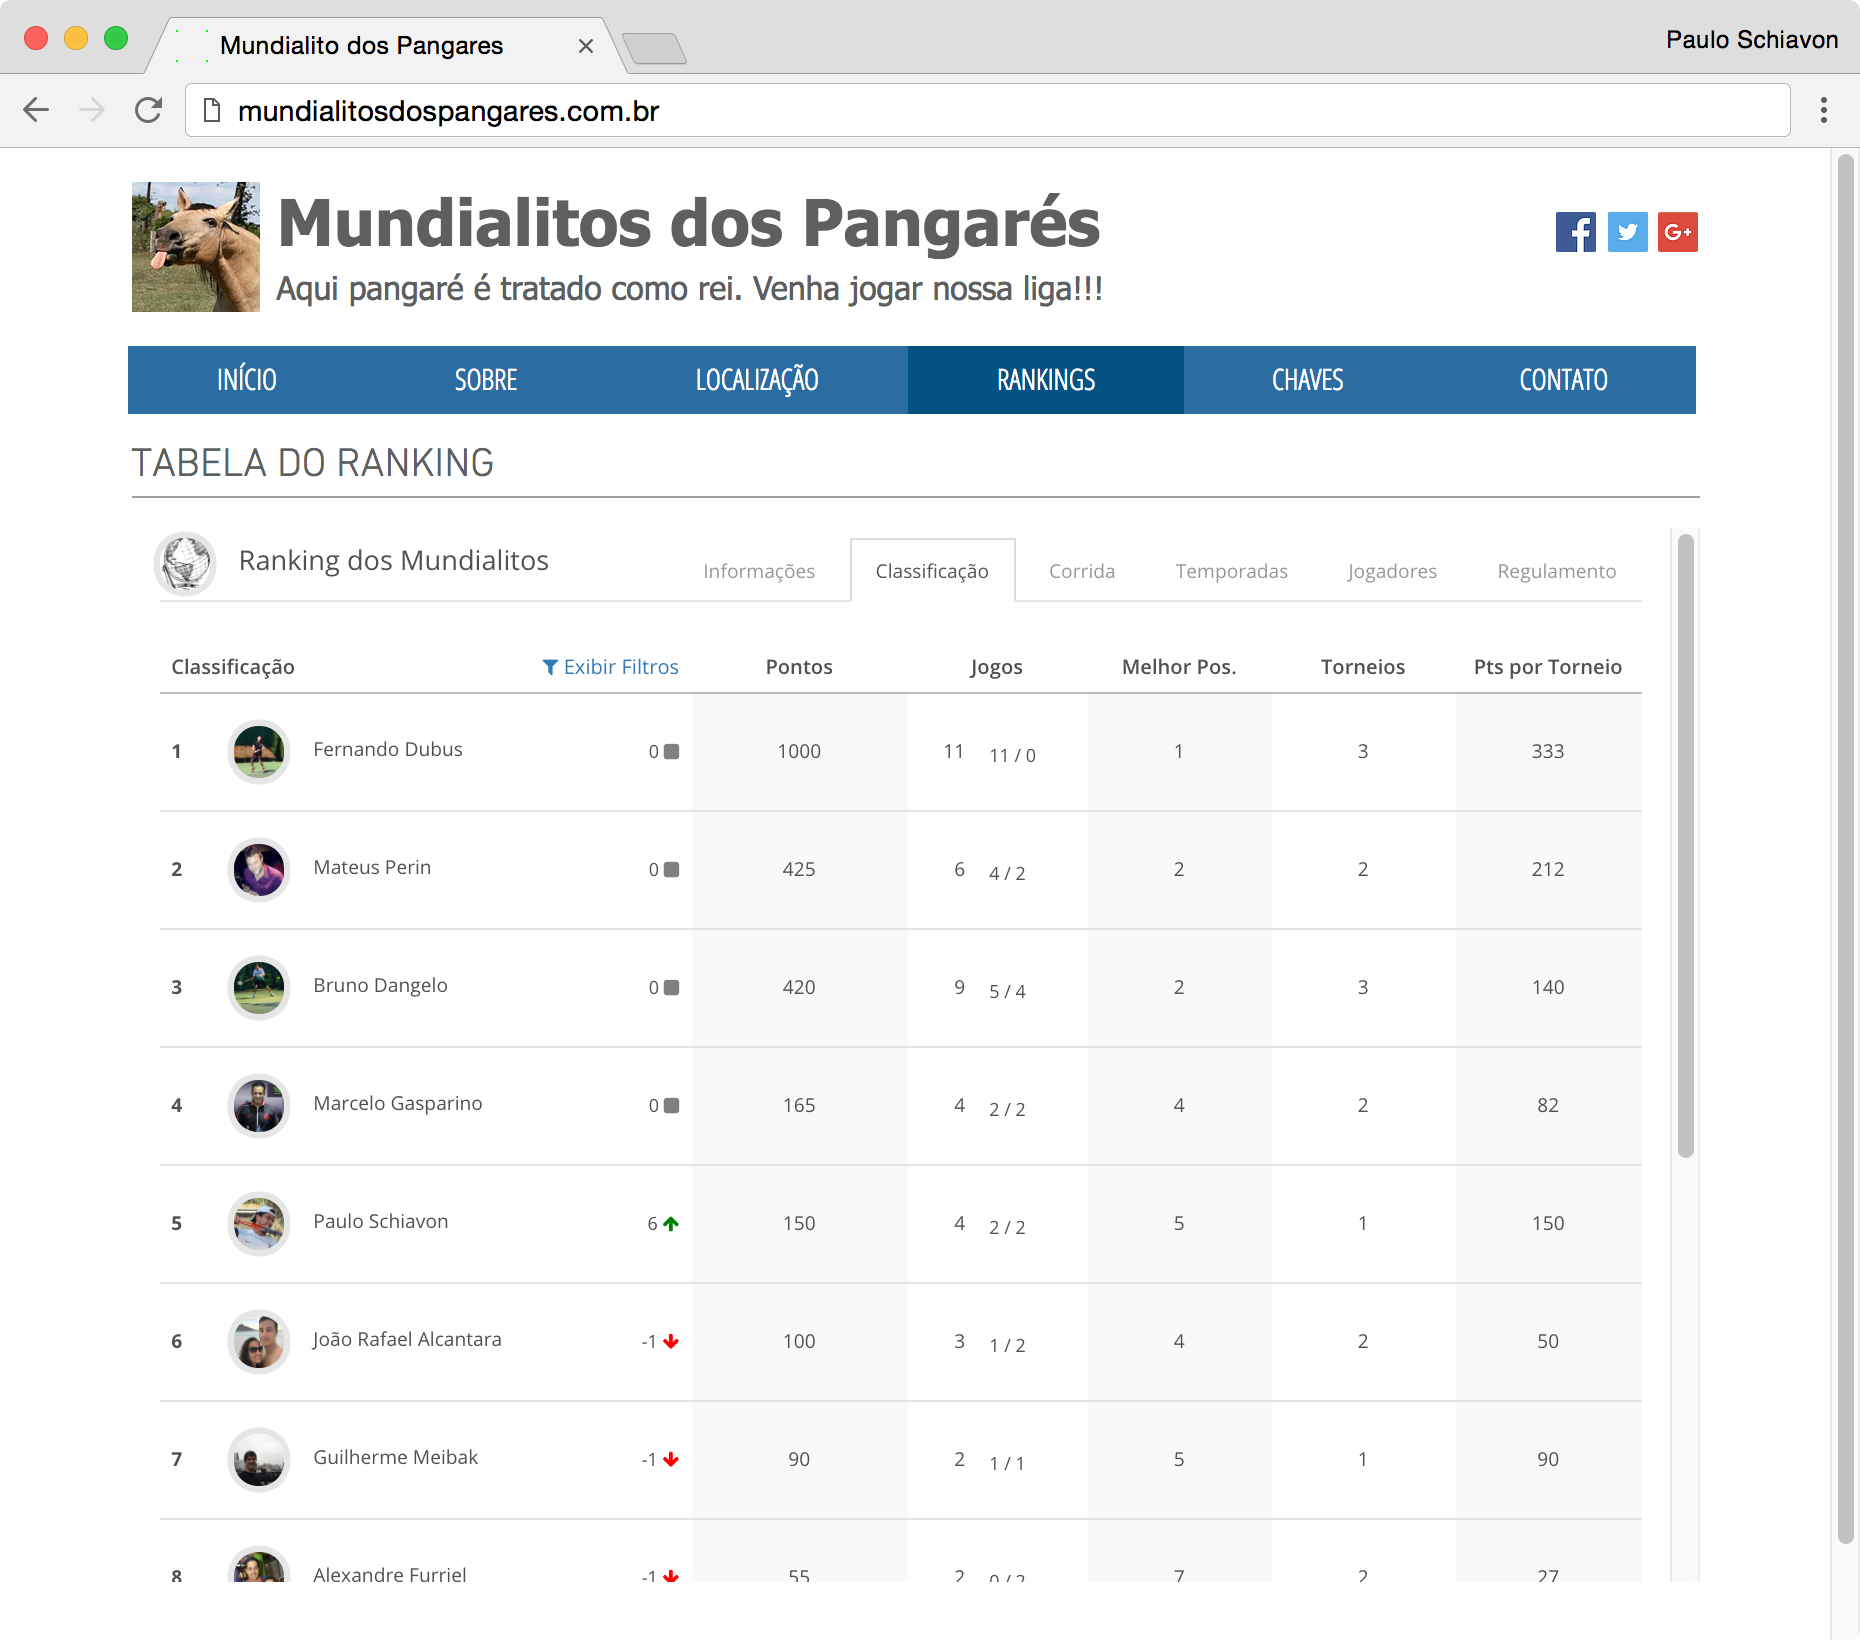
Task: Click the Ranking dos Mundialitos globe icon
Action: pos(185,563)
